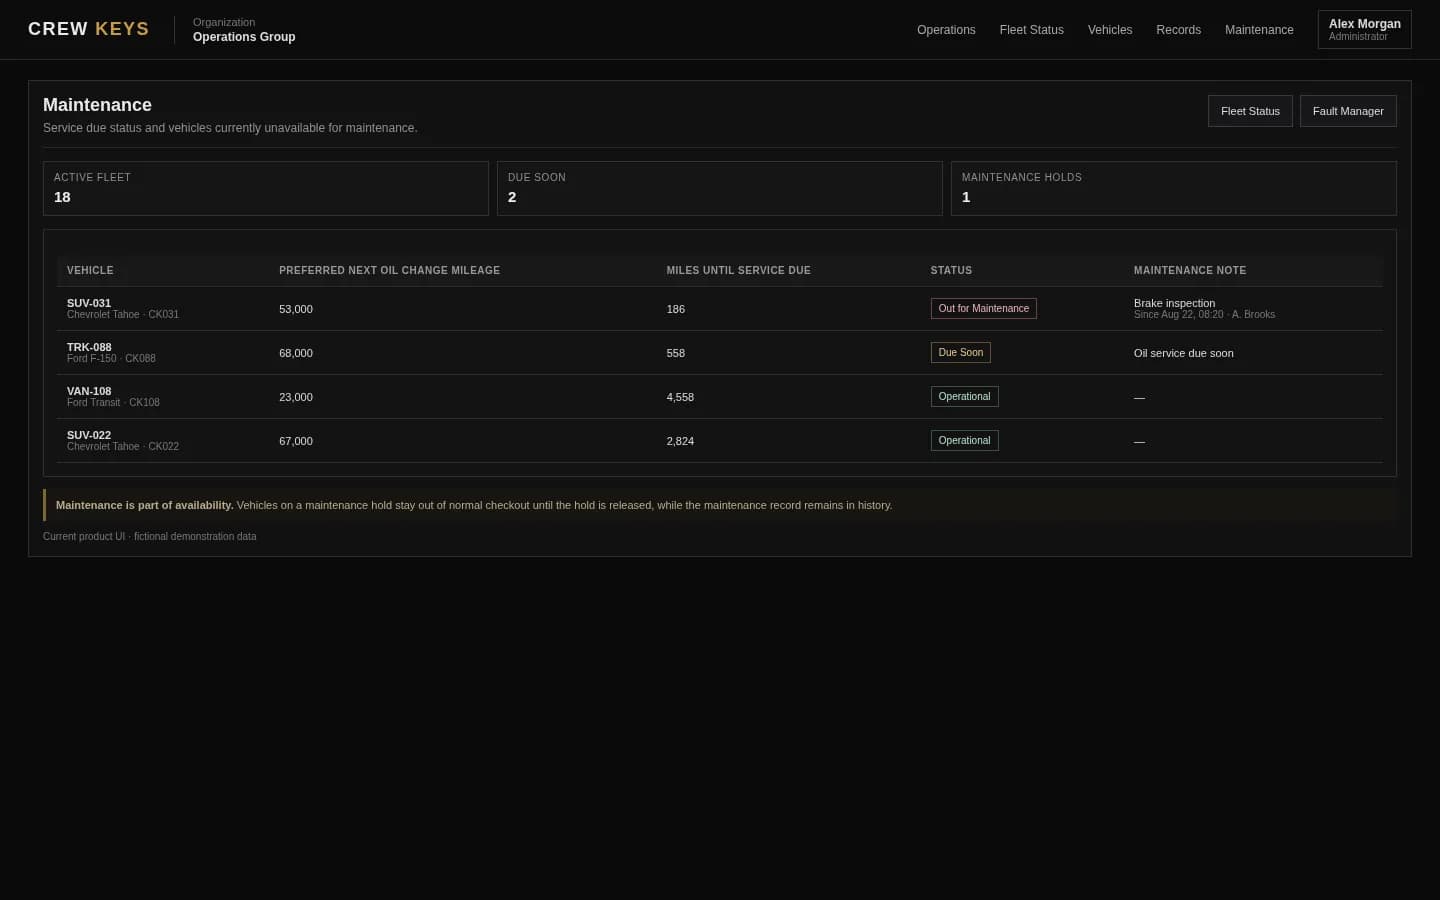This screenshot has width=1440, height=900.
Task: Click the 558 miles until service value
Action: pyautogui.click(x=676, y=353)
